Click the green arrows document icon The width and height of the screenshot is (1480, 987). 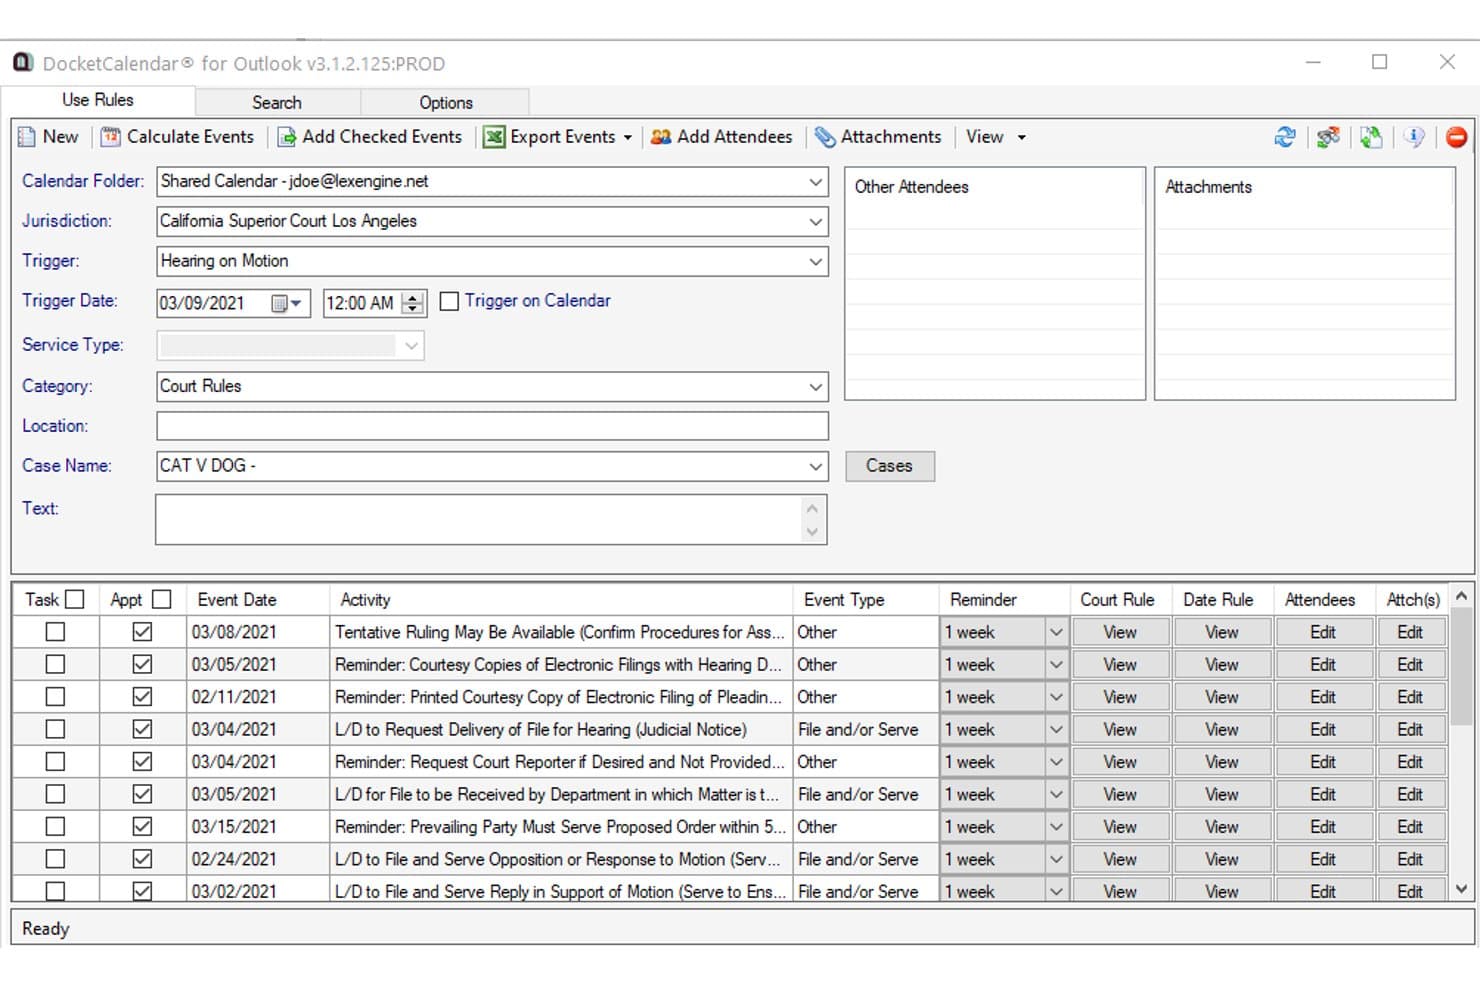pyautogui.click(x=1371, y=137)
